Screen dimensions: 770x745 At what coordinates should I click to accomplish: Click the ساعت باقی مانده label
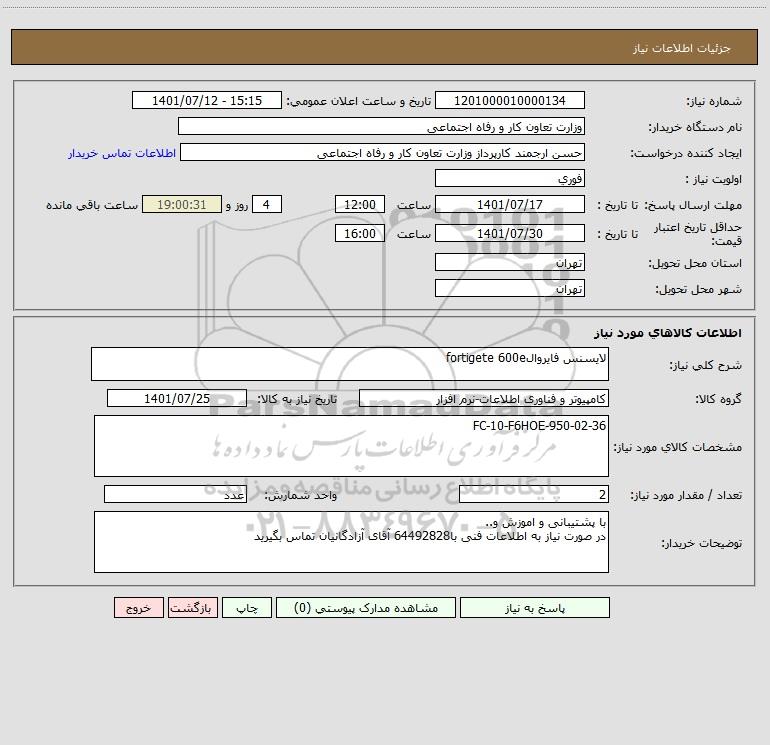click(x=92, y=205)
